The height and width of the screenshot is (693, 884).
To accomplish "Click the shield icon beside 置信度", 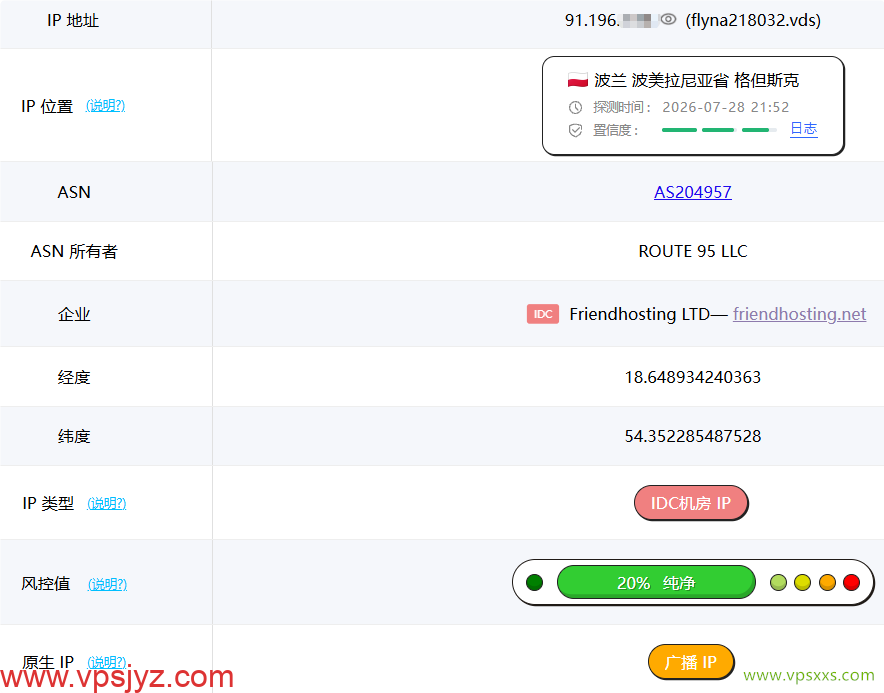I will pos(575,131).
